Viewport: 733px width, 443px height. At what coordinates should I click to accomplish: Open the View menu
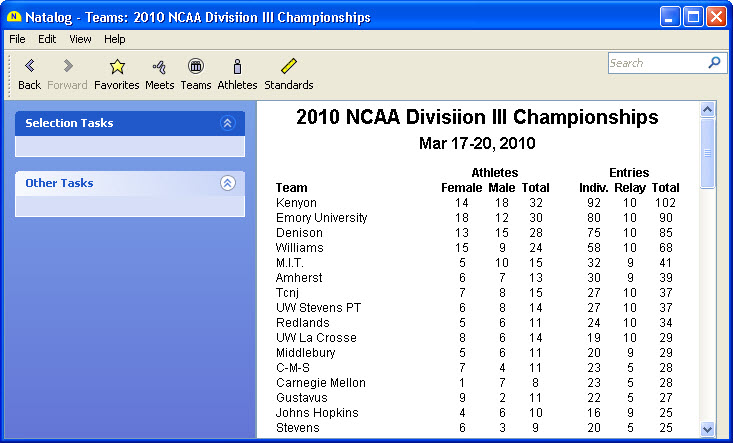click(80, 39)
